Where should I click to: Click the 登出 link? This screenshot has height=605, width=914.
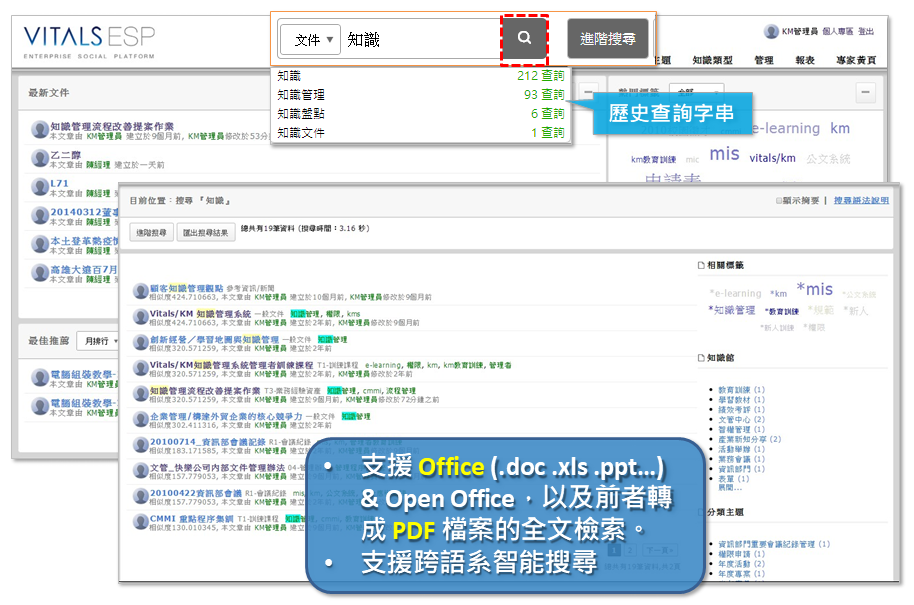866,31
